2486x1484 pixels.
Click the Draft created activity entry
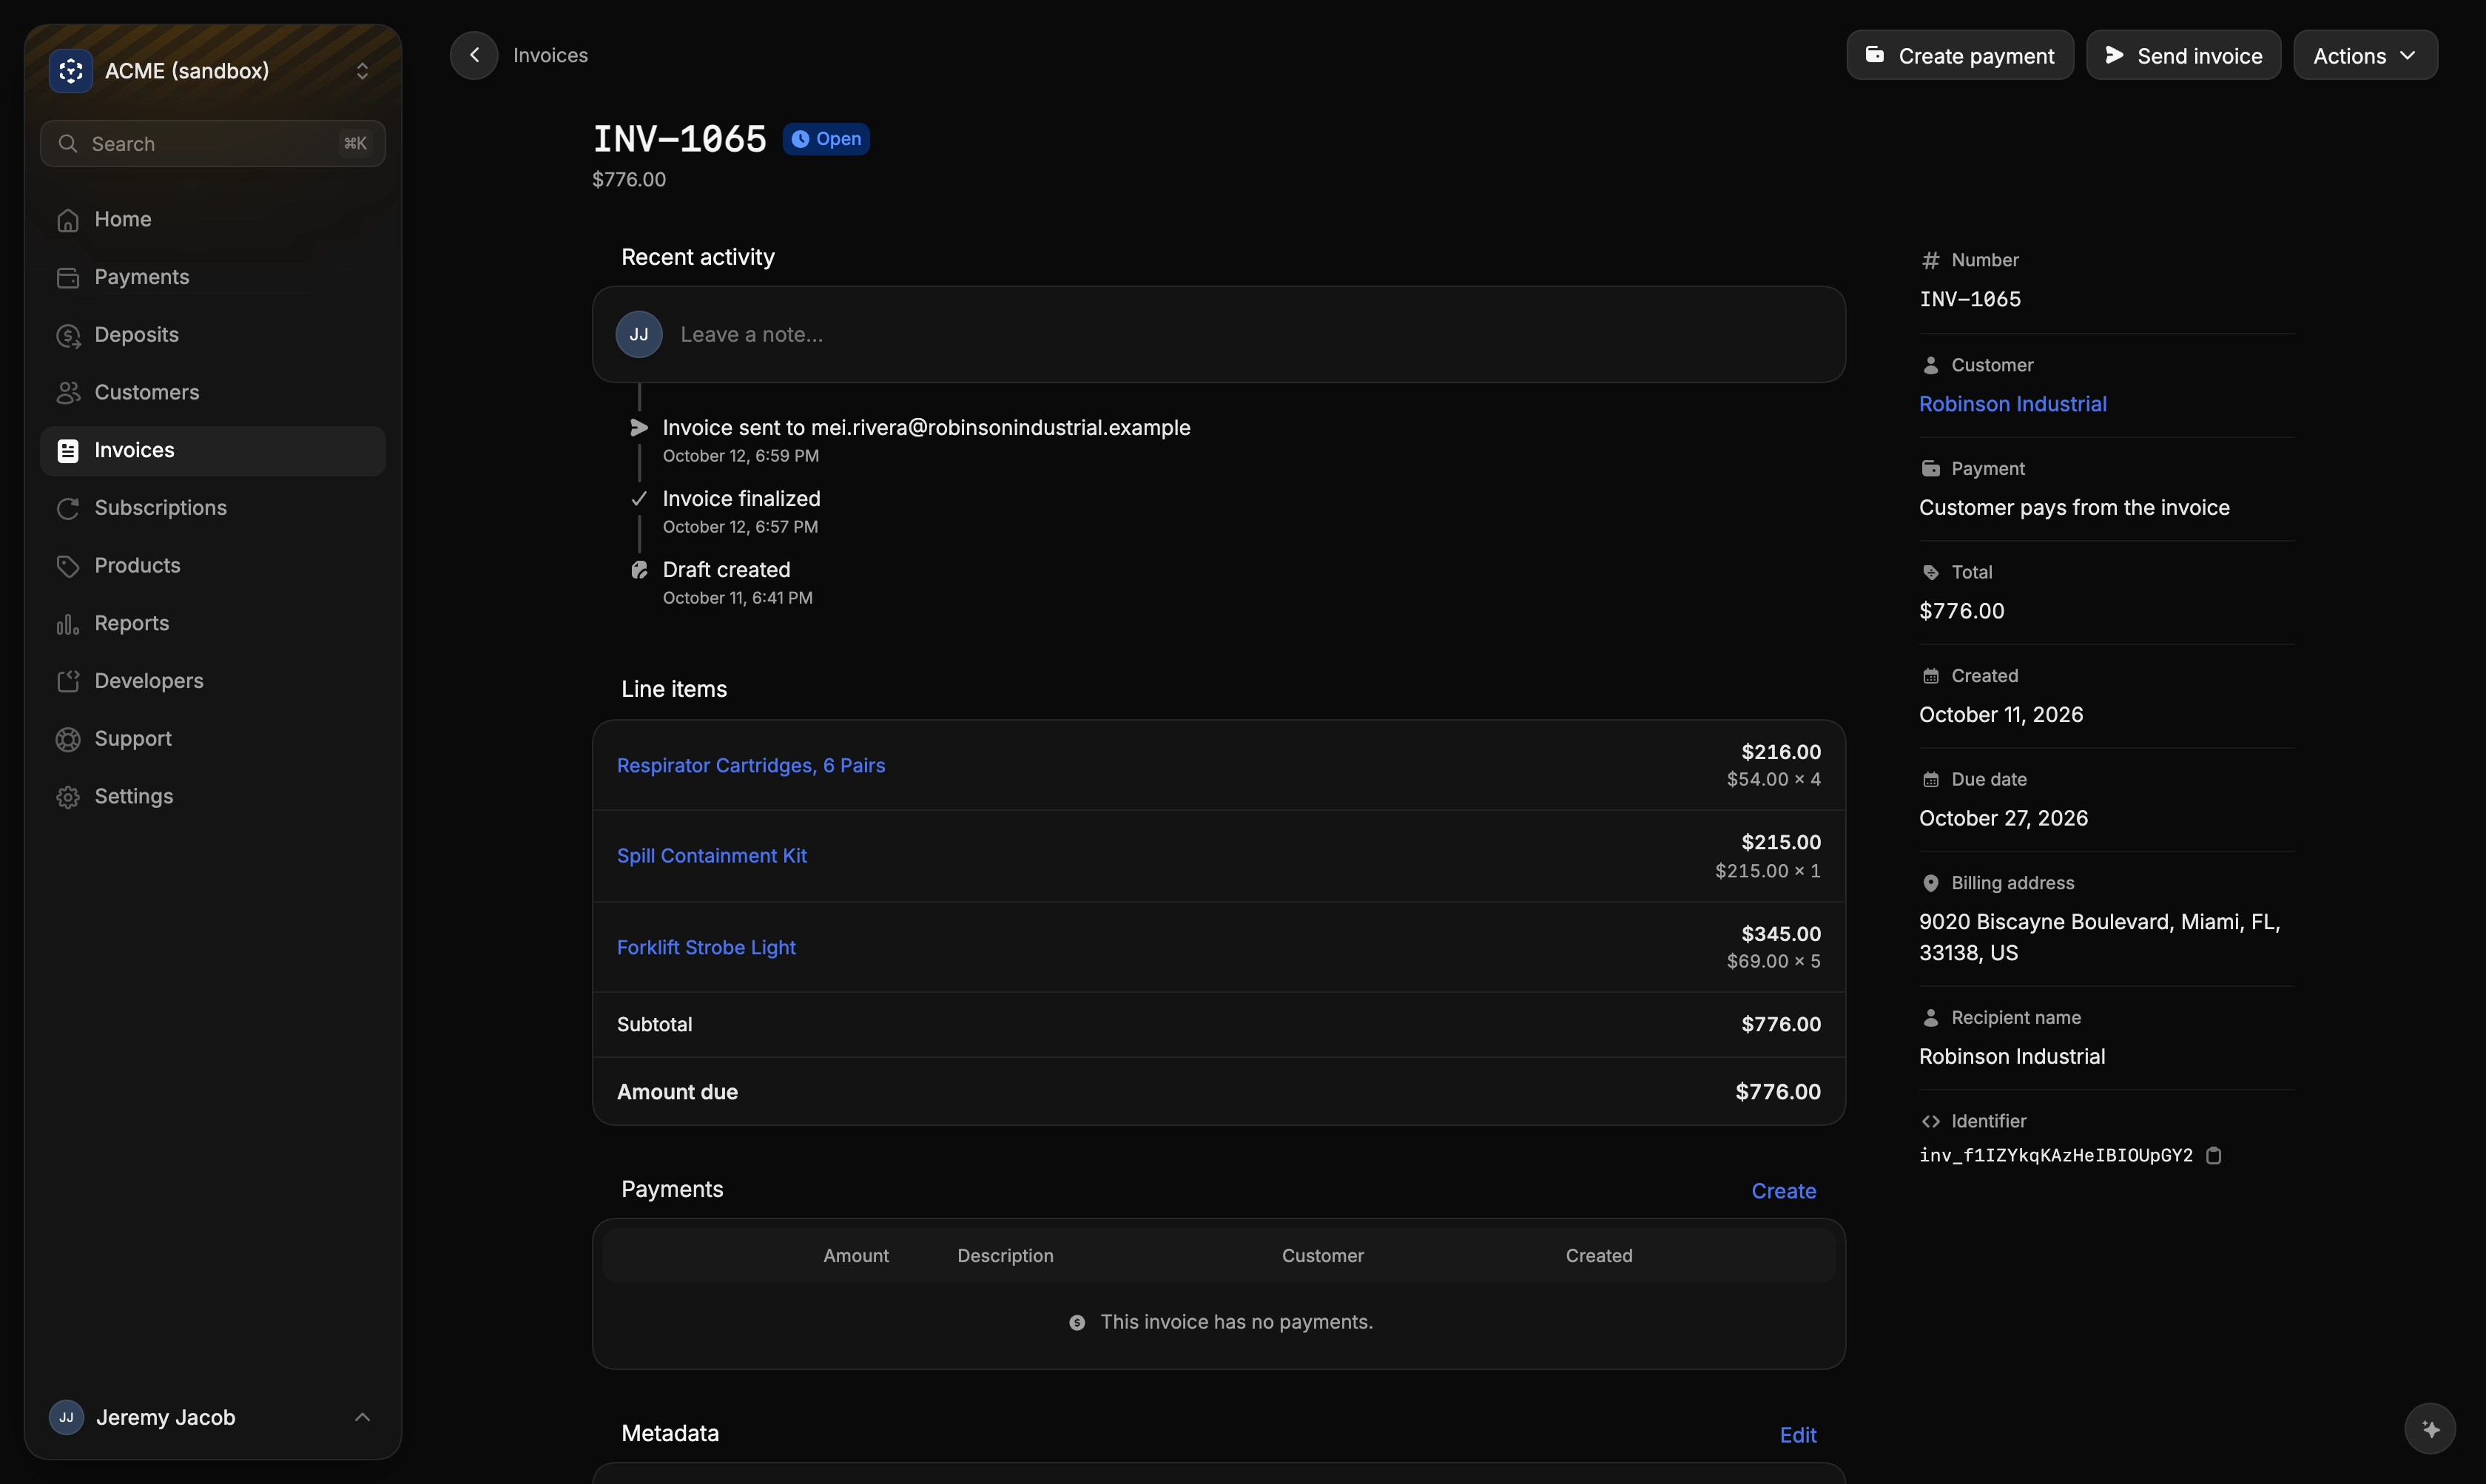click(x=726, y=582)
